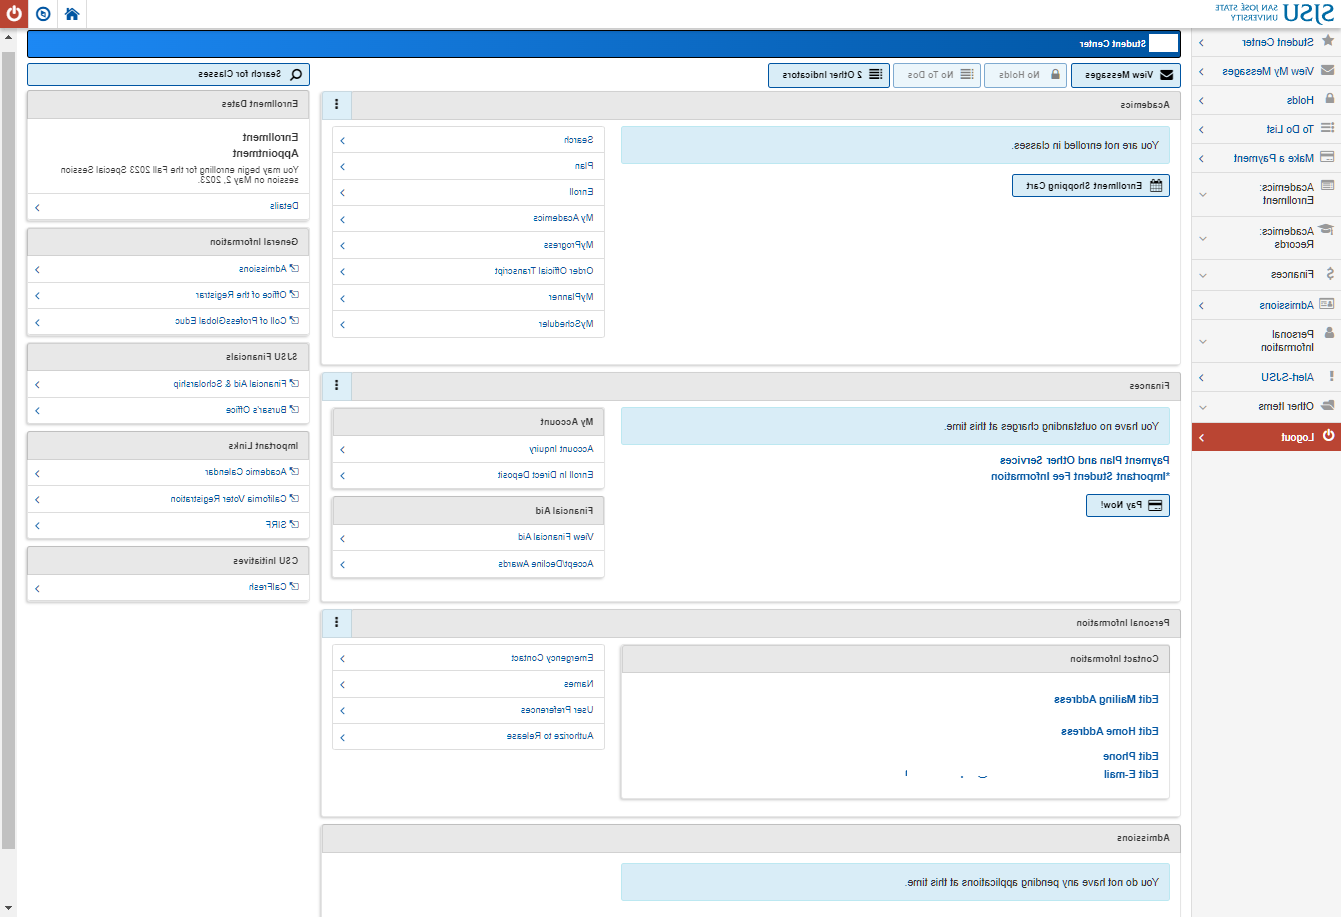Open Financial Aid & Scholarship external link
Screen dimensions: 1341x917
(168, 383)
